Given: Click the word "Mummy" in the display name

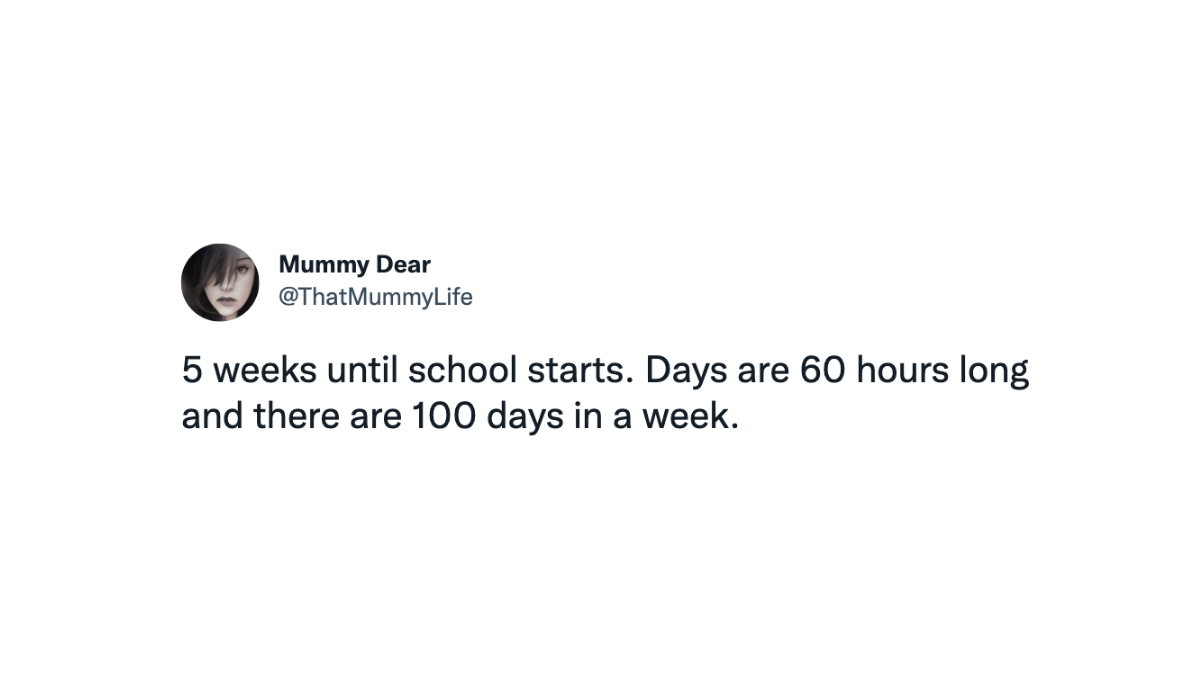Looking at the screenshot, I should tap(325, 265).
